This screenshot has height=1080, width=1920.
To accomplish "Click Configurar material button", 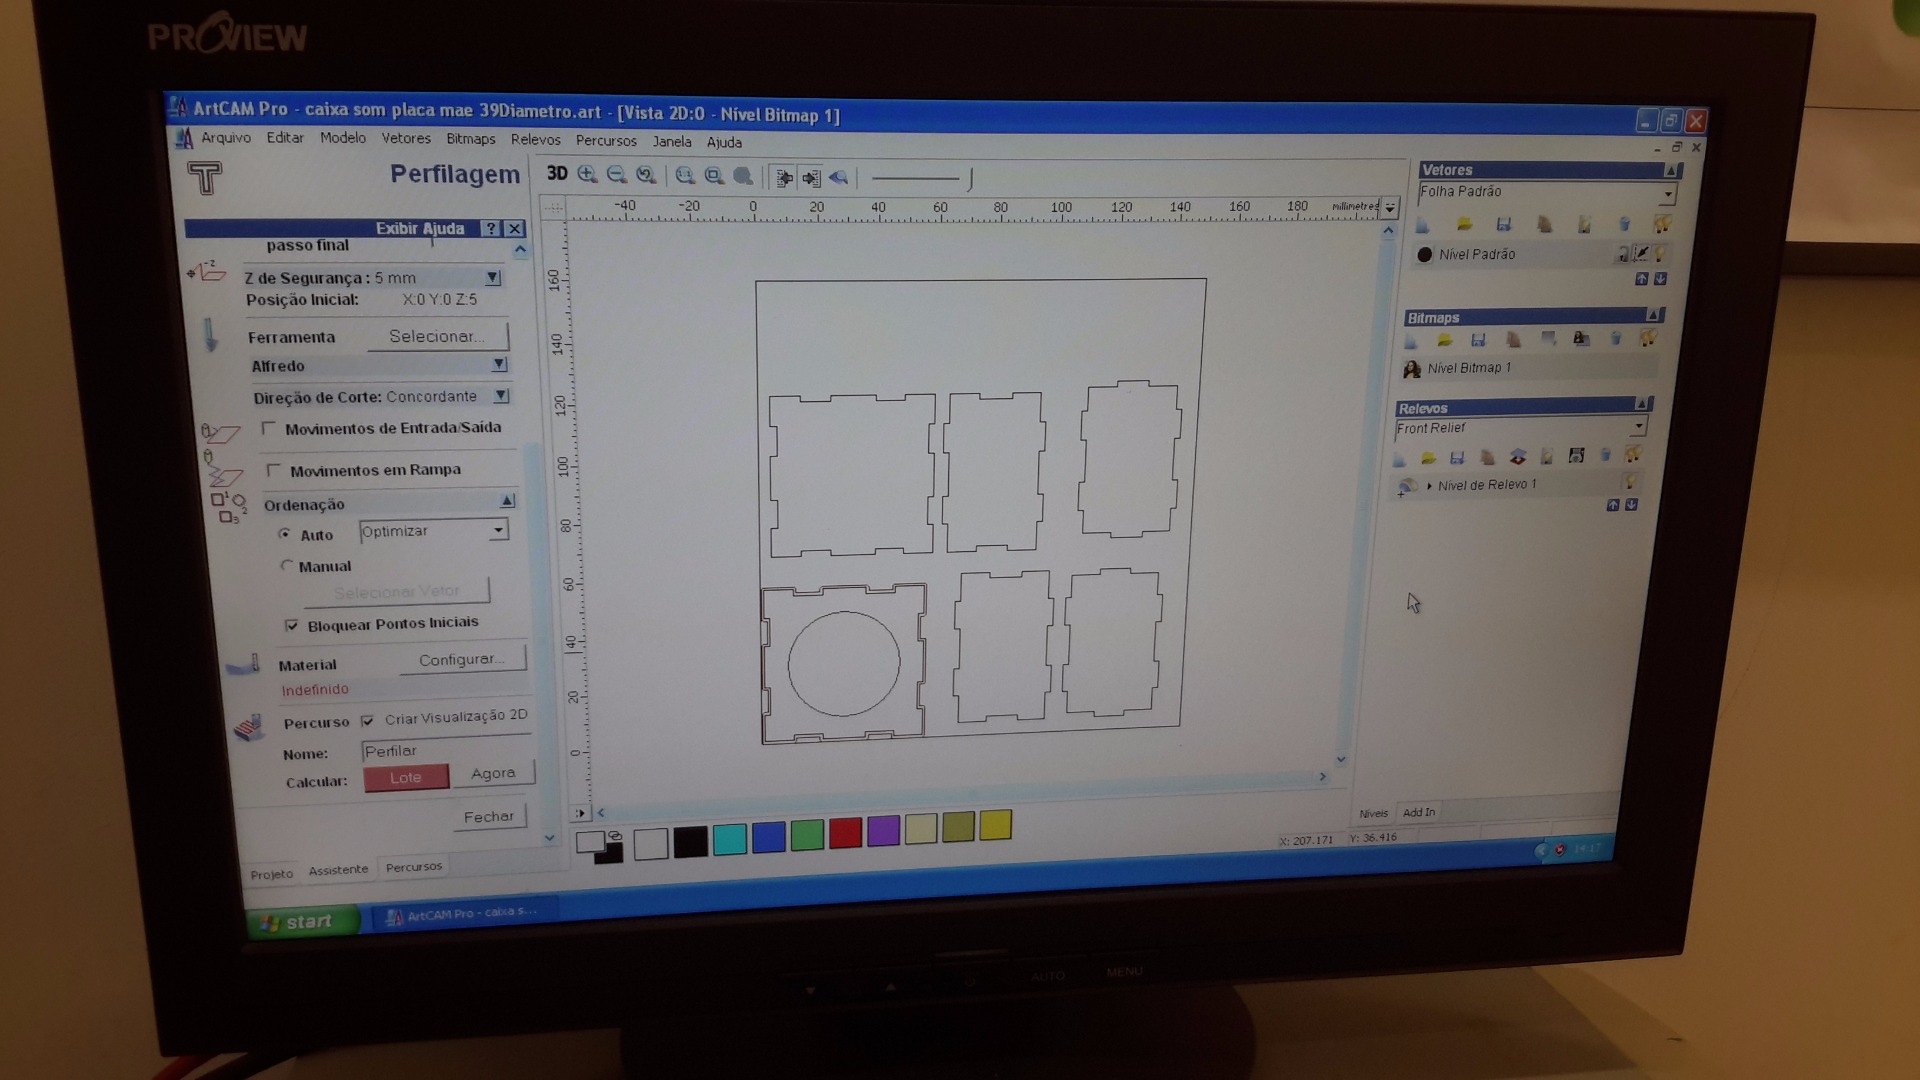I will [462, 659].
